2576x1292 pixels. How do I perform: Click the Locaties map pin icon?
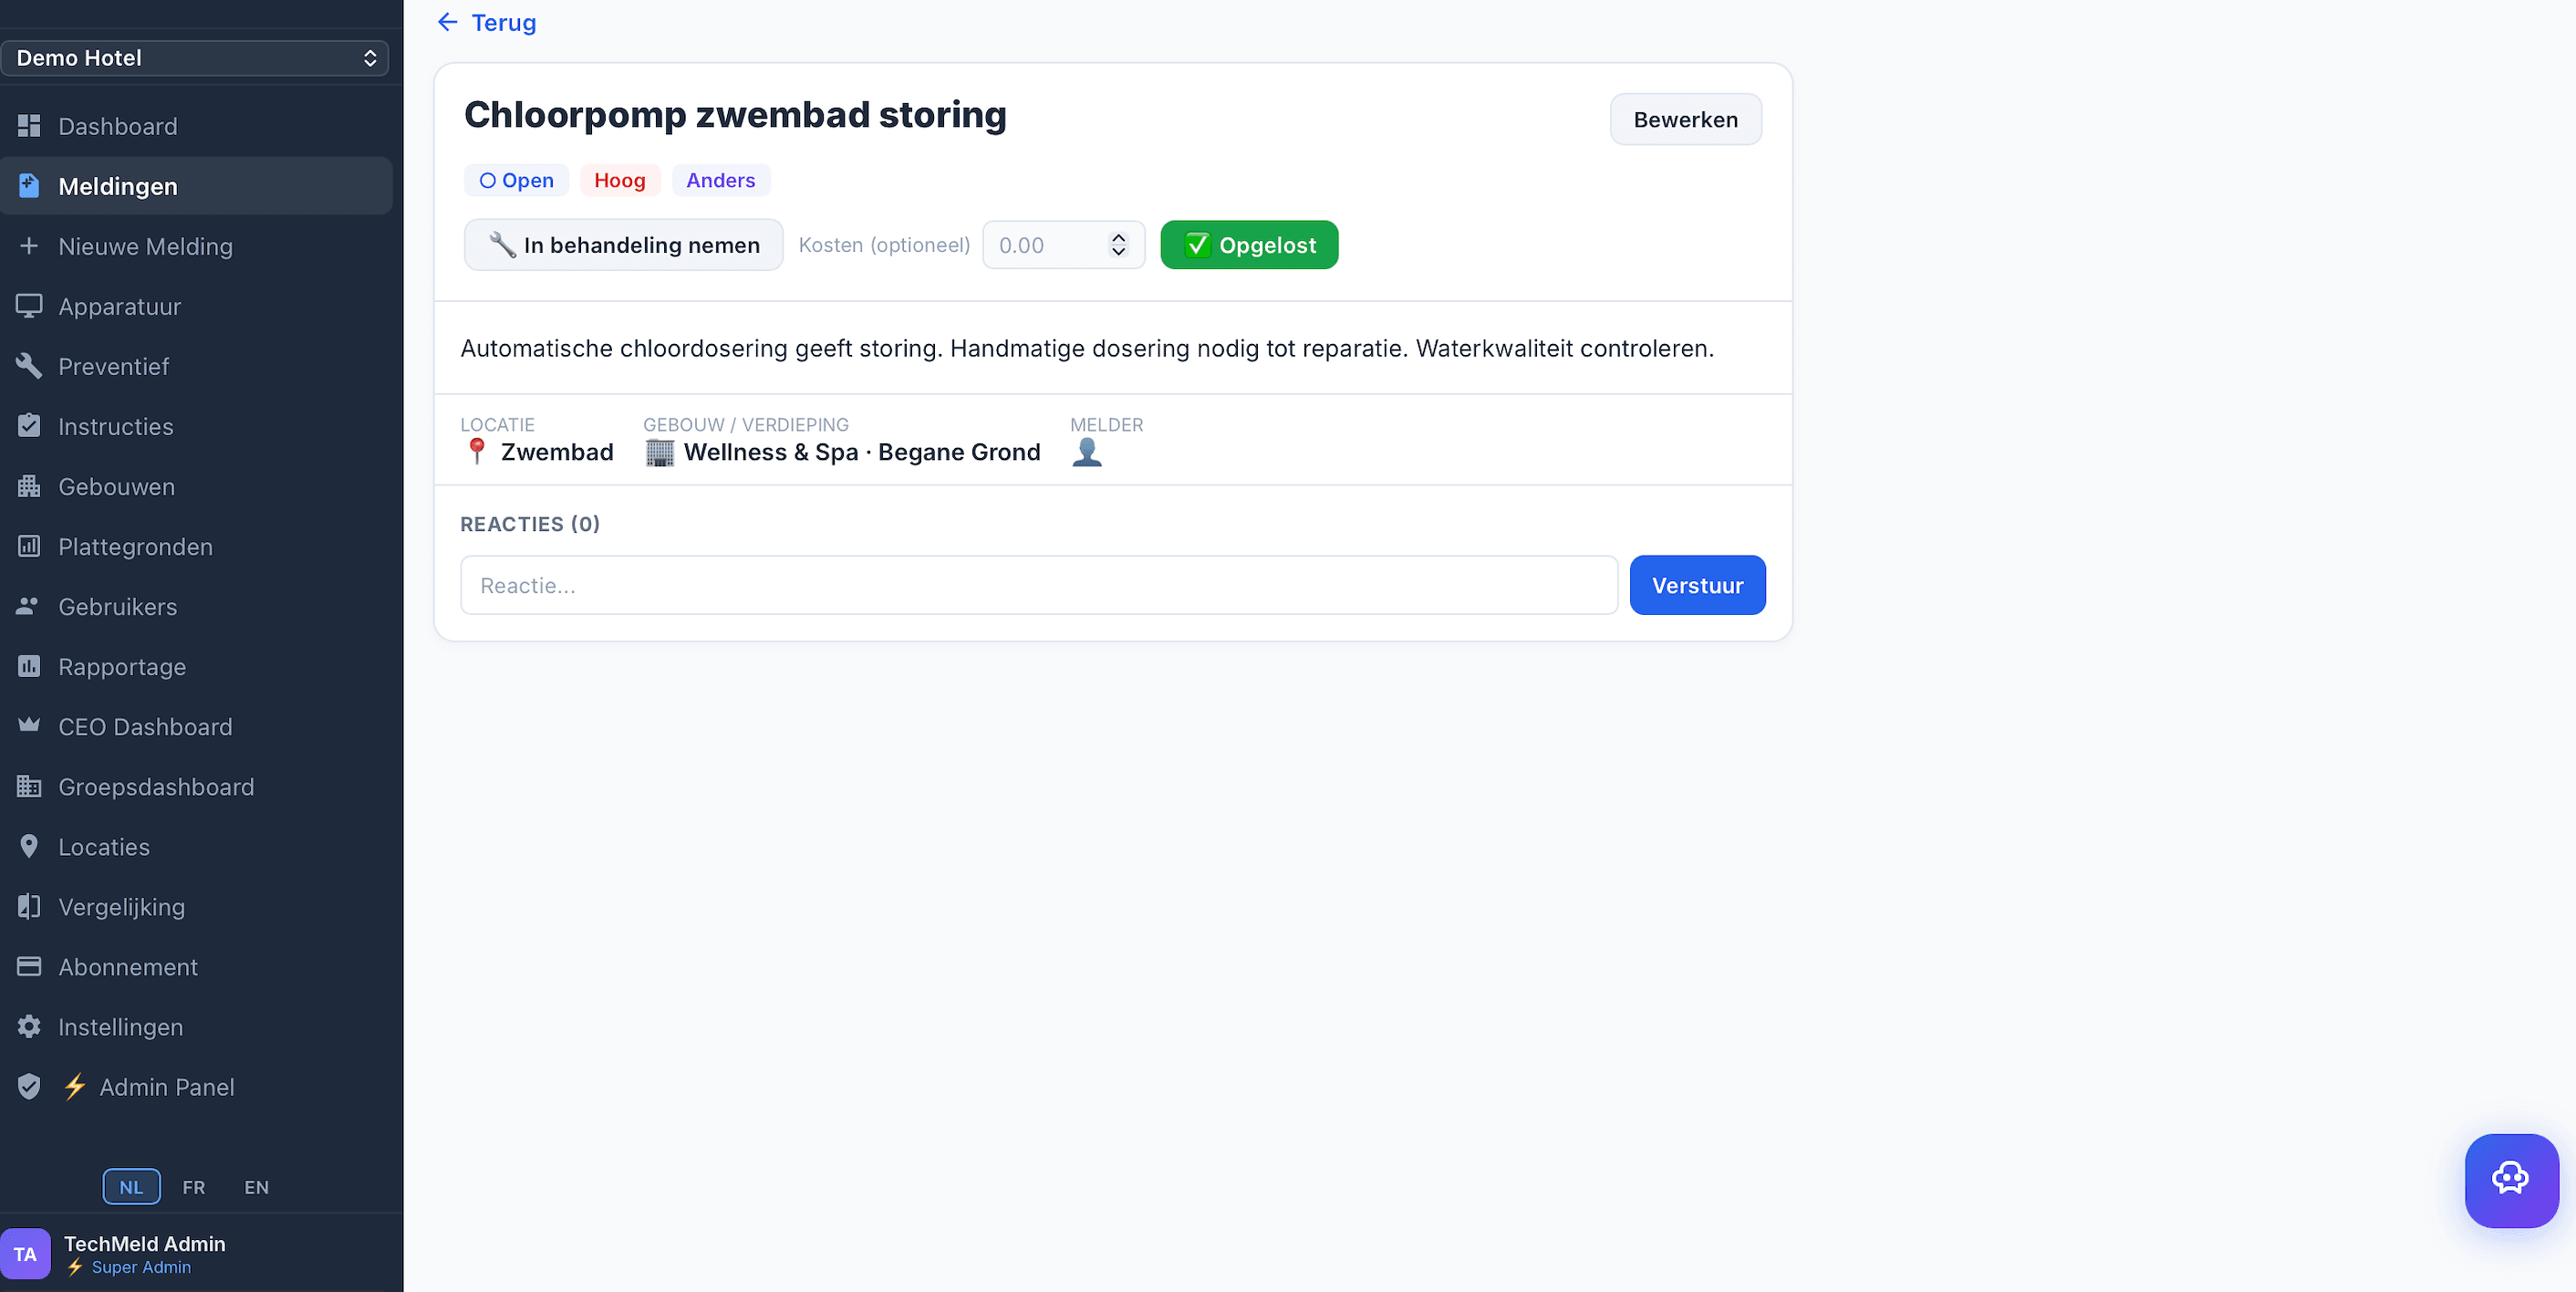pyautogui.click(x=29, y=847)
